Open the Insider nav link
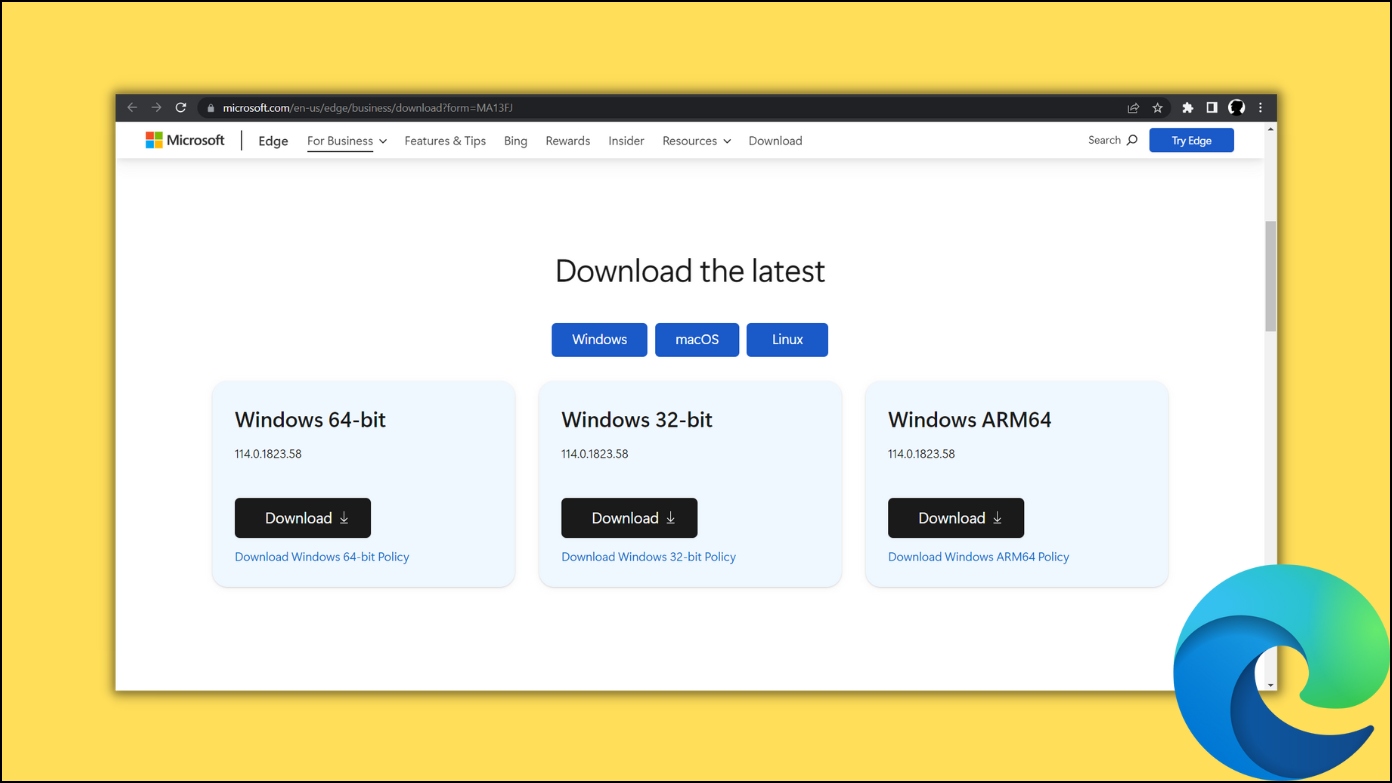The image size is (1392, 783). pos(626,141)
